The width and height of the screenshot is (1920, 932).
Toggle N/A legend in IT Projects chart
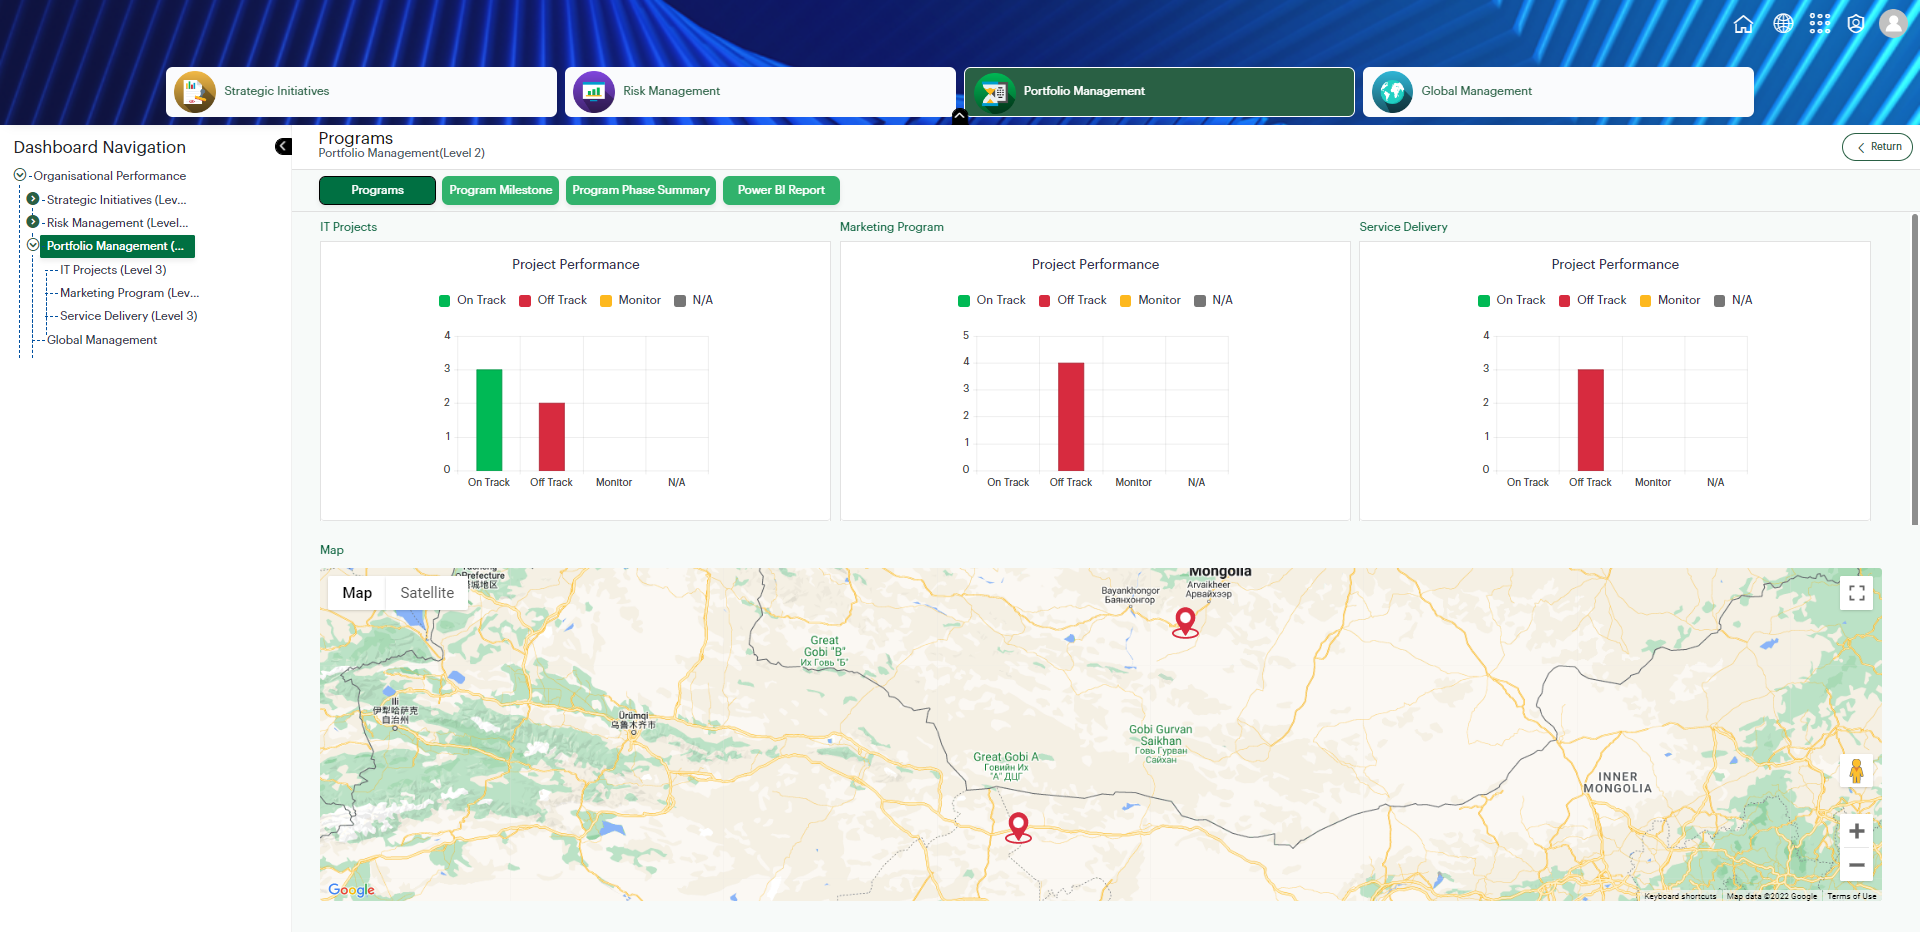pos(693,300)
